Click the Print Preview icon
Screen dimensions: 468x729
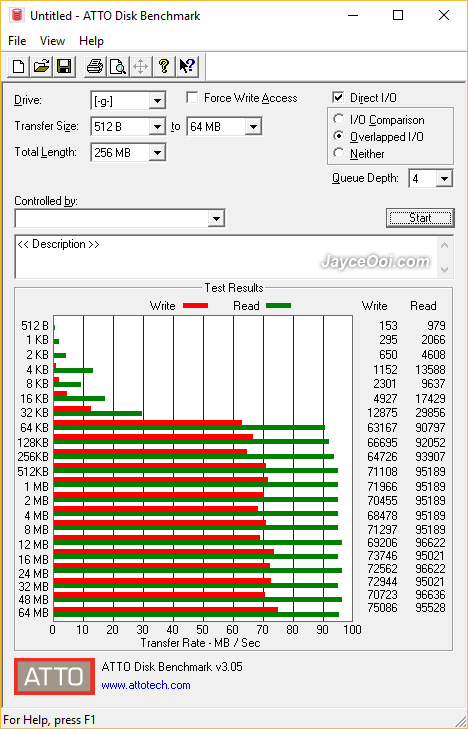[x=118, y=66]
